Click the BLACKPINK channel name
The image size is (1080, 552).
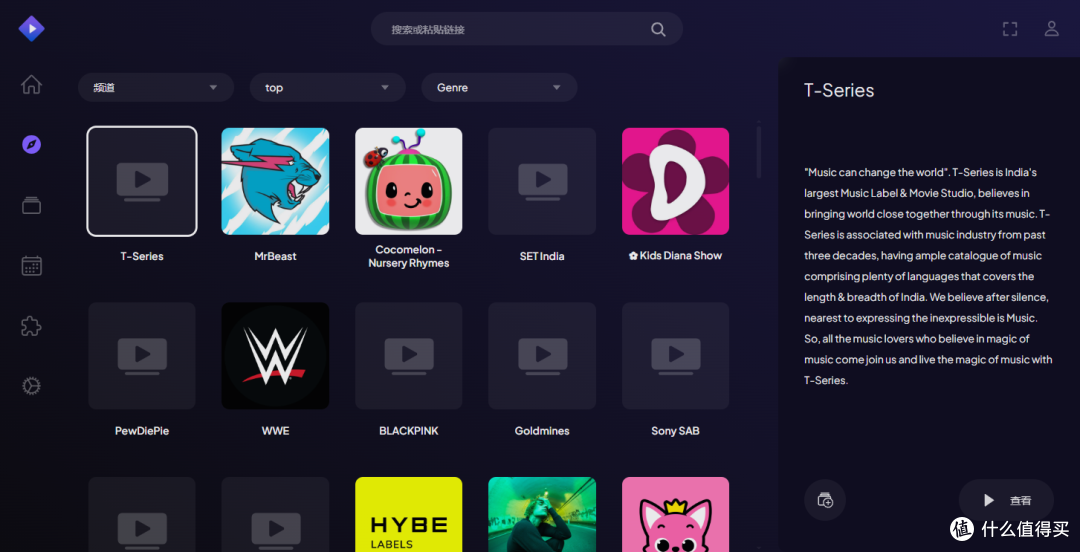408,431
